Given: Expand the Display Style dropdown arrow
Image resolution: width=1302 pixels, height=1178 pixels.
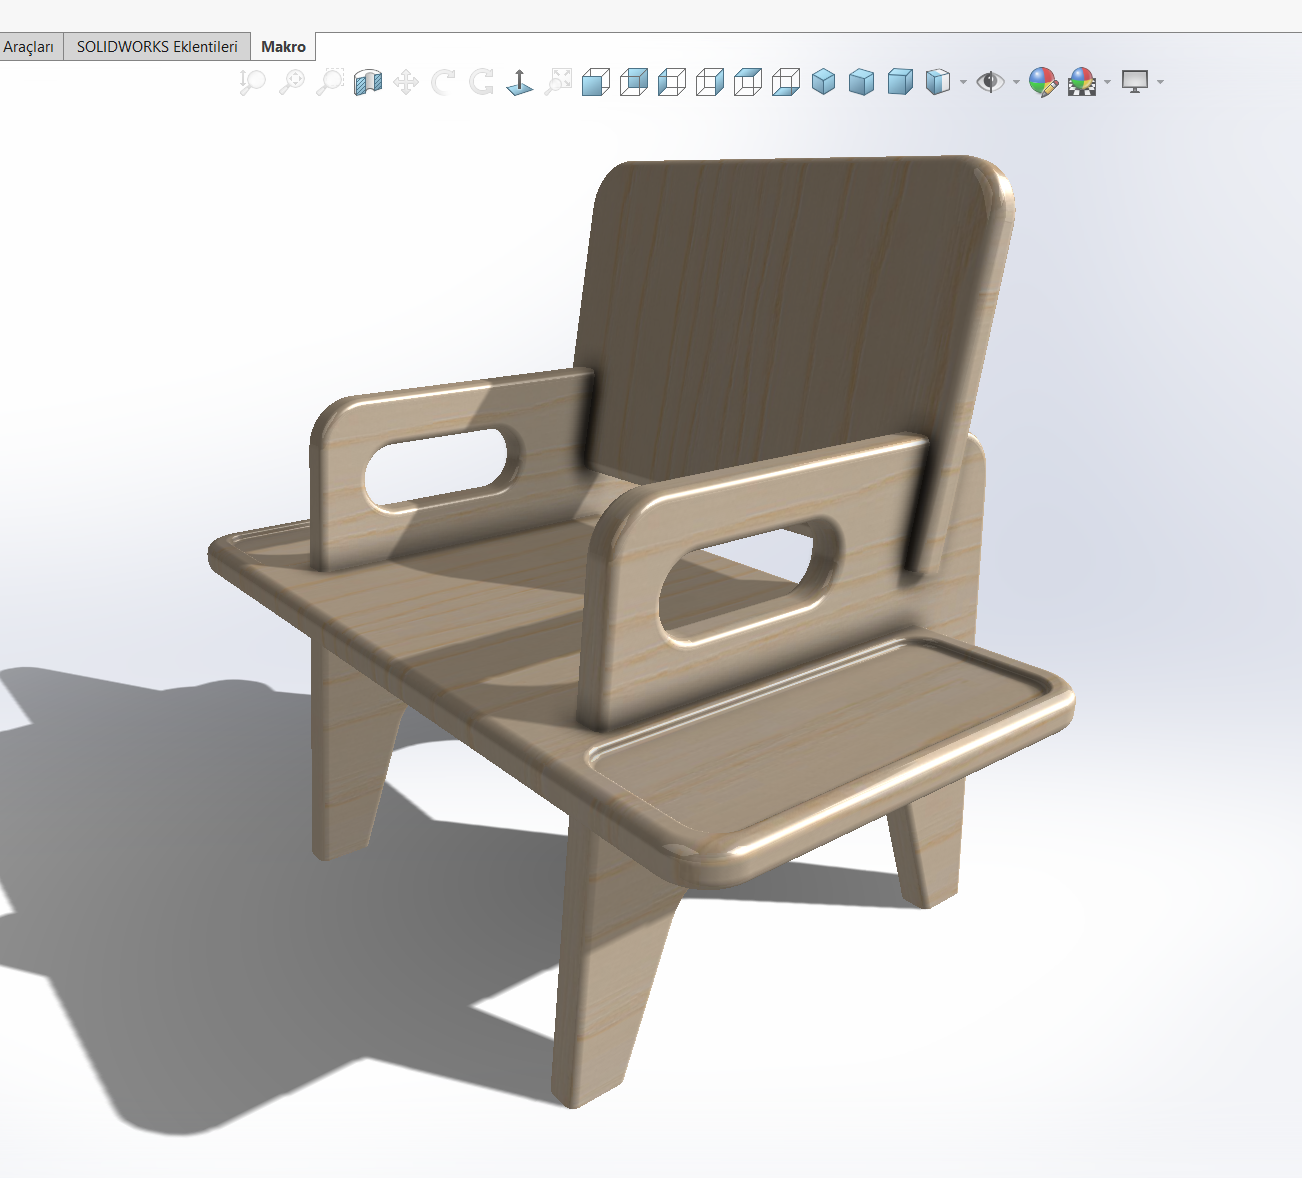Looking at the screenshot, I should coord(963,82).
